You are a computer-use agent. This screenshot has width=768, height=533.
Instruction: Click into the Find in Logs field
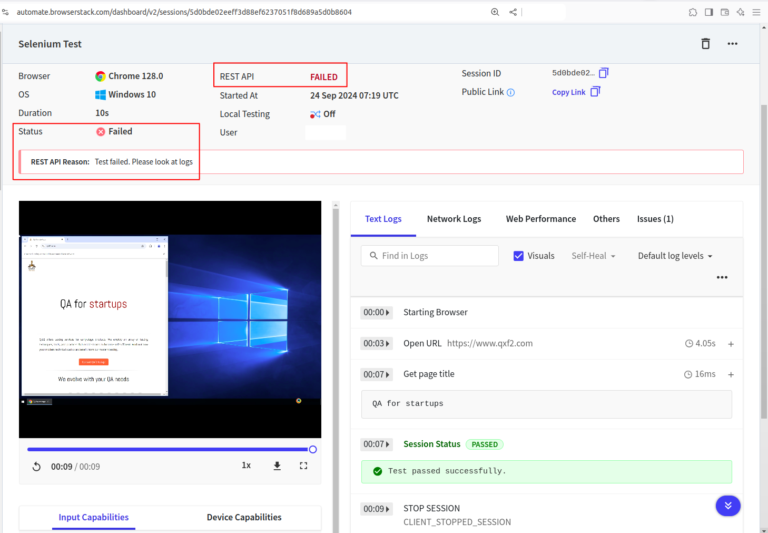(x=430, y=256)
